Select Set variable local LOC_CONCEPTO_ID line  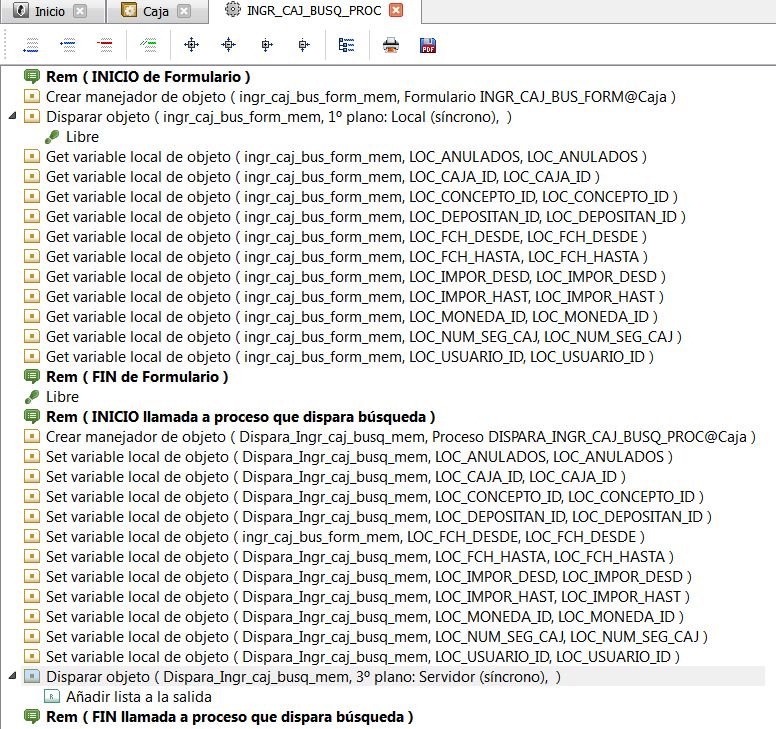(x=375, y=496)
